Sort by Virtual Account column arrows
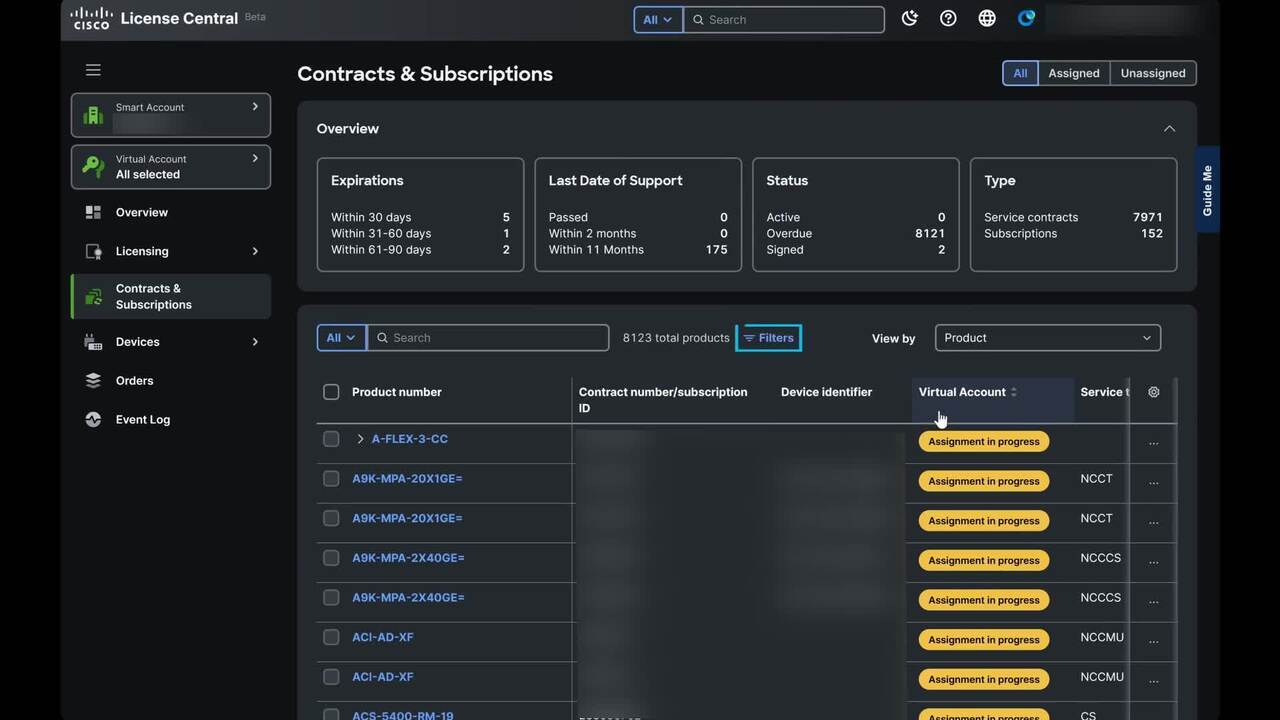This screenshot has width=1280, height=720. tap(1014, 392)
